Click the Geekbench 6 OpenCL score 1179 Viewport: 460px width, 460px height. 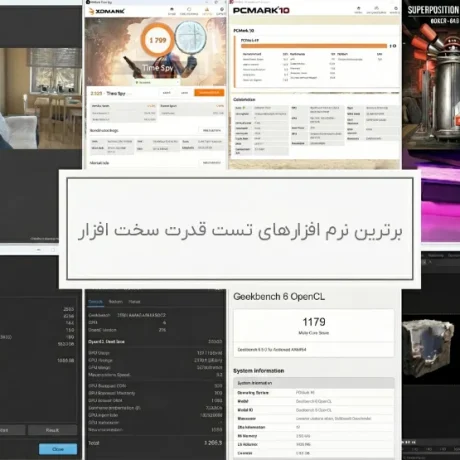[314, 322]
